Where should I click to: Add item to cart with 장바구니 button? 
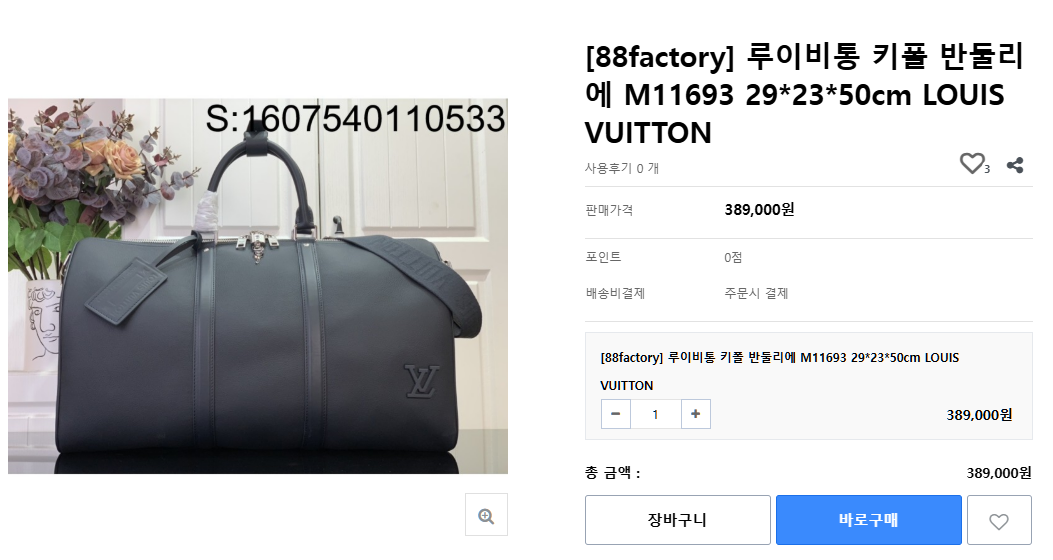pos(678,520)
